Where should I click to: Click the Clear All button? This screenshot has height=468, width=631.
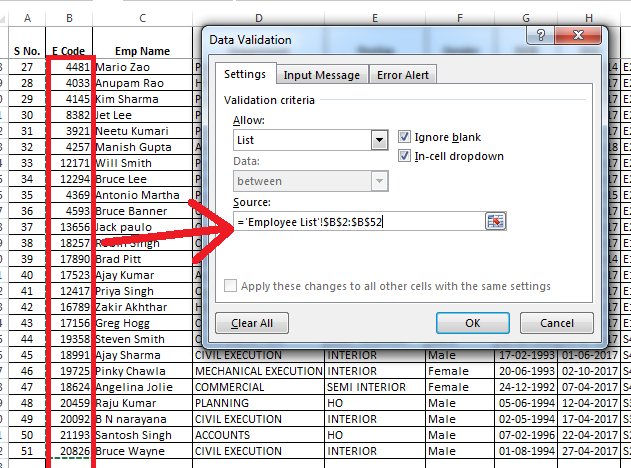[252, 323]
